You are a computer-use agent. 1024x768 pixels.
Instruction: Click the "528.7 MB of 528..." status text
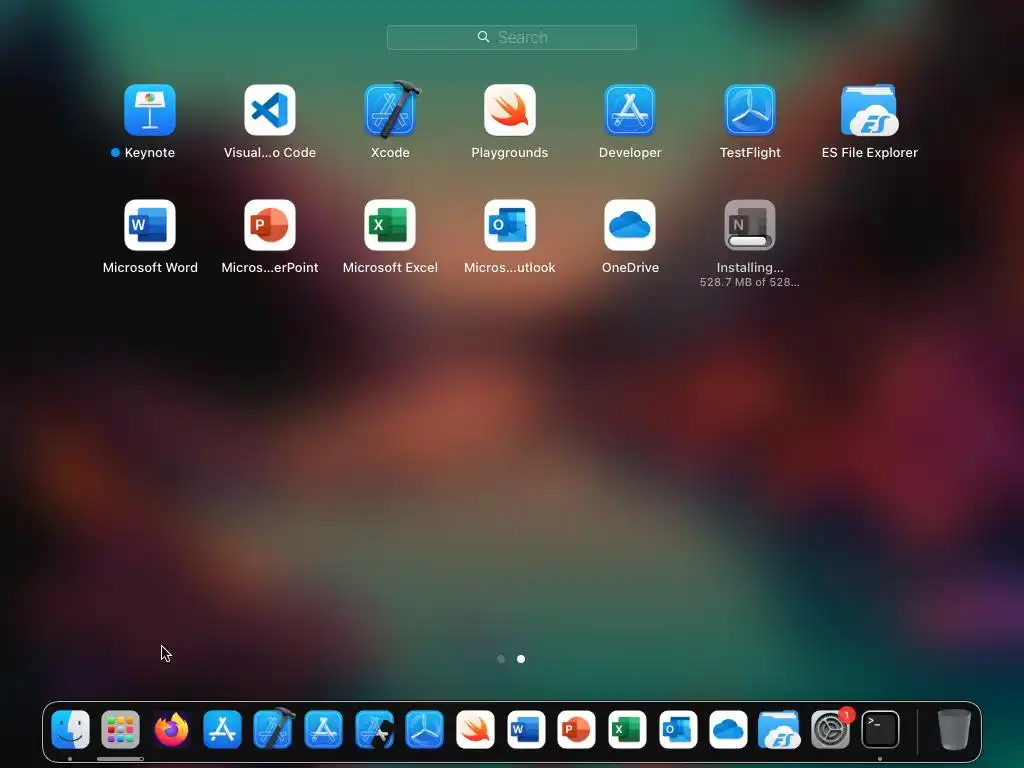point(750,282)
